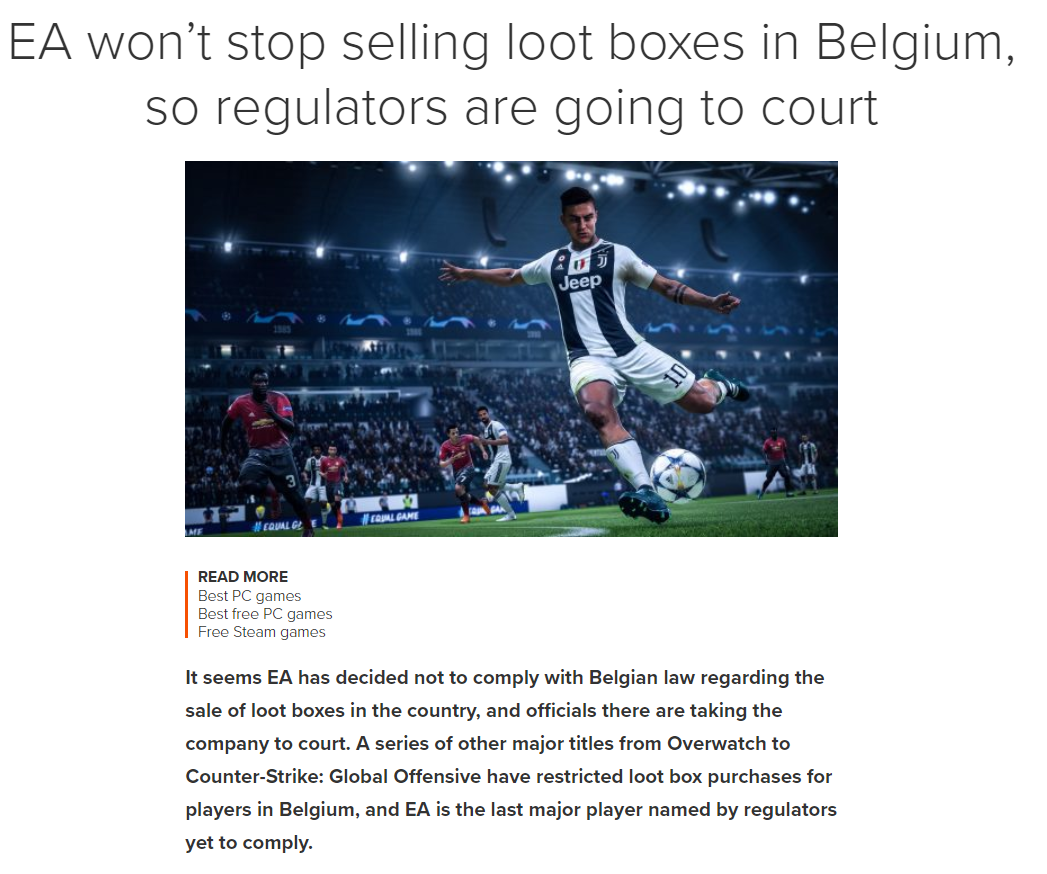Image resolution: width=1047 pixels, height=874 pixels.
Task: Click the FIFA soccer article image
Action: [511, 349]
